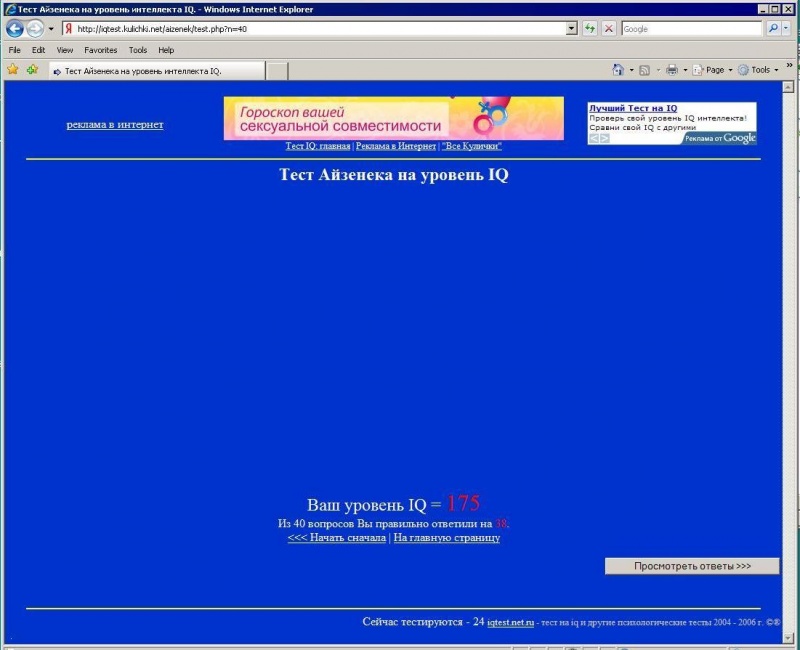
Task: Open the address bar URL dropdown
Action: click(x=572, y=29)
